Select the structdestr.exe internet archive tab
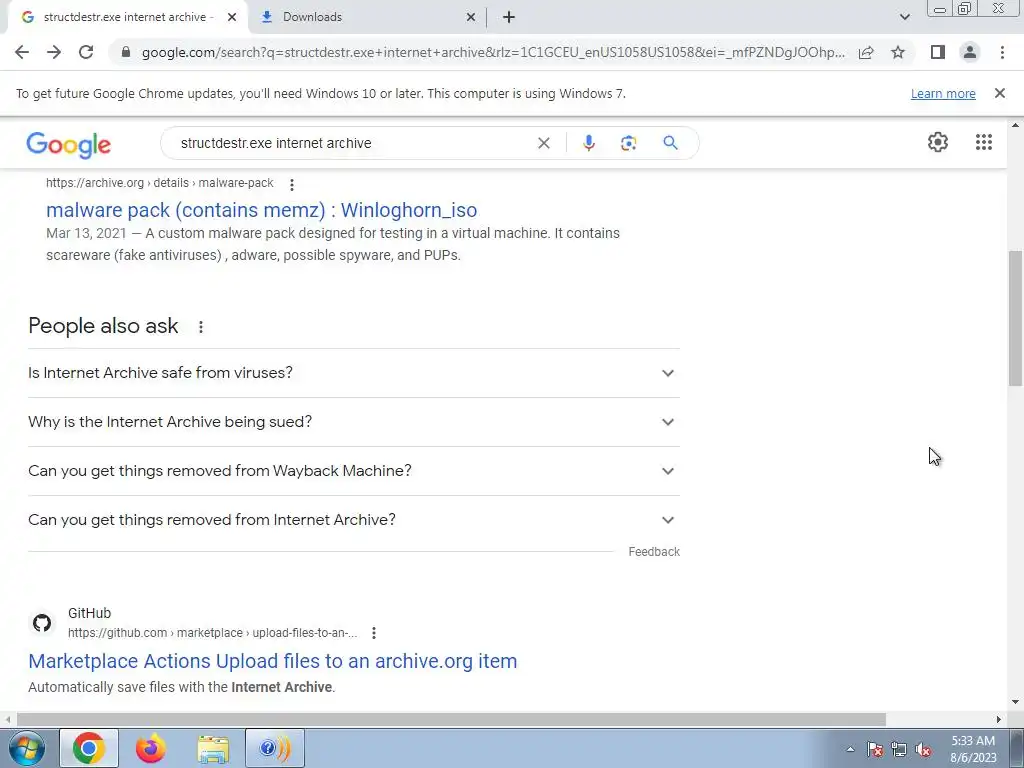This screenshot has height=768, width=1024. (127, 17)
